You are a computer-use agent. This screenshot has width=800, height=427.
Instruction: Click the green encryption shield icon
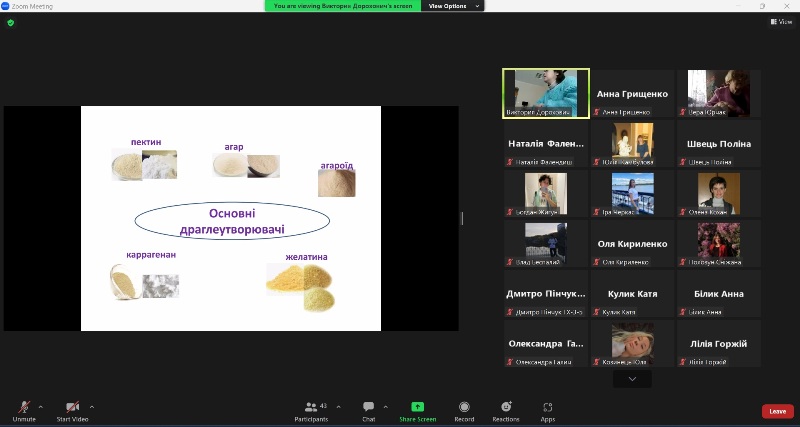pos(11,22)
